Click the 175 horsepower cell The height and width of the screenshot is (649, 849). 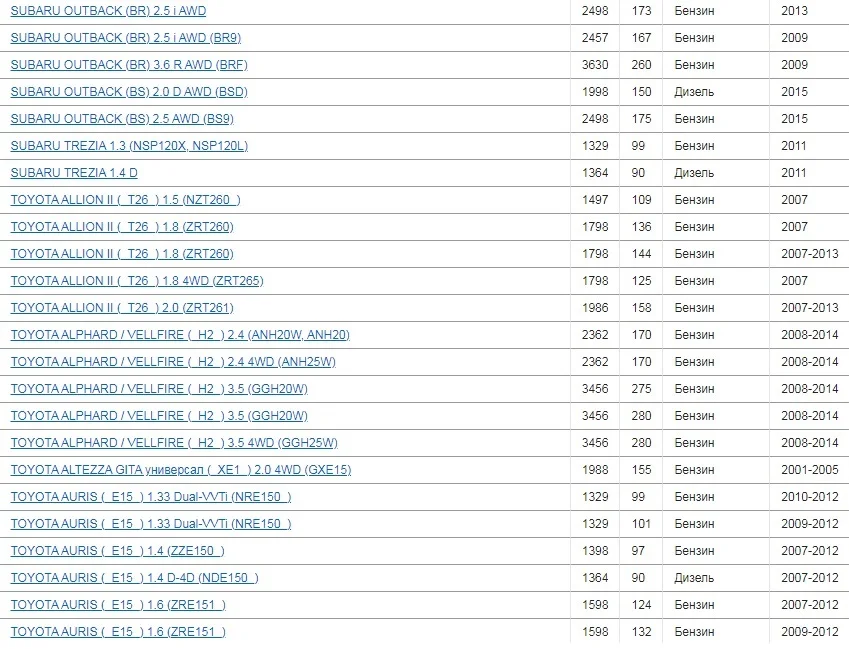coord(641,119)
